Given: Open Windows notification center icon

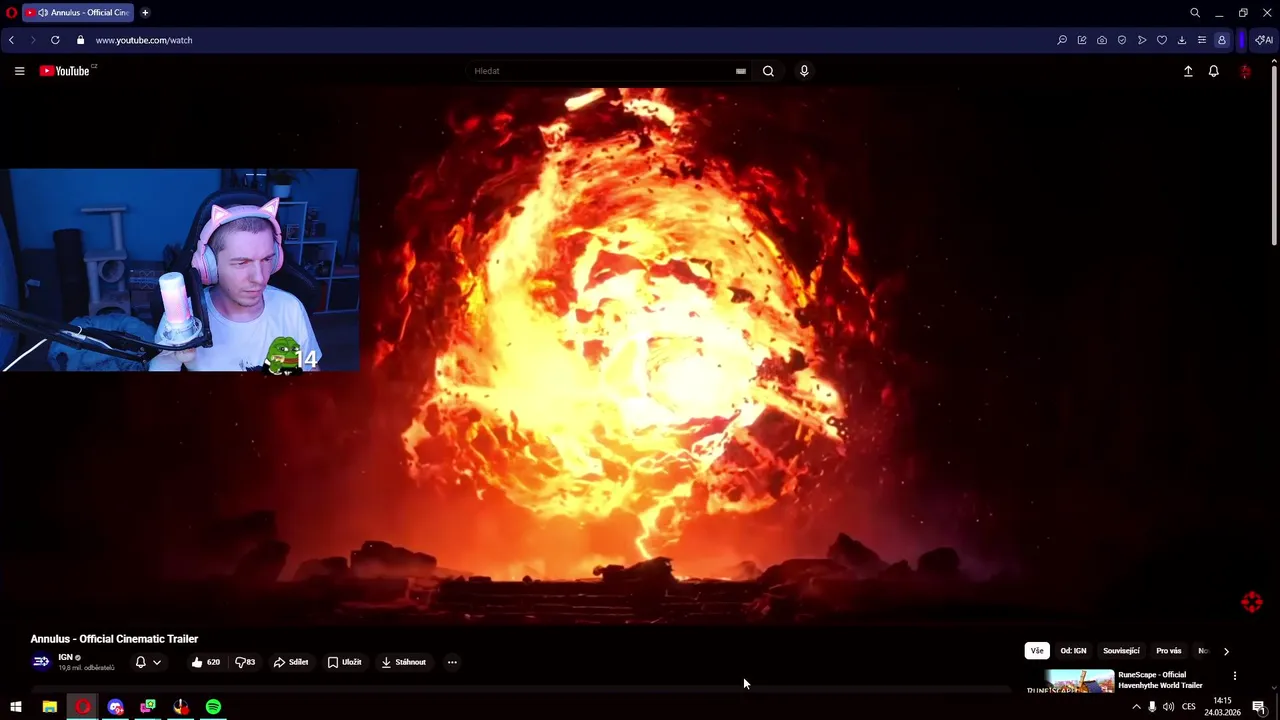Looking at the screenshot, I should pos(1259,707).
